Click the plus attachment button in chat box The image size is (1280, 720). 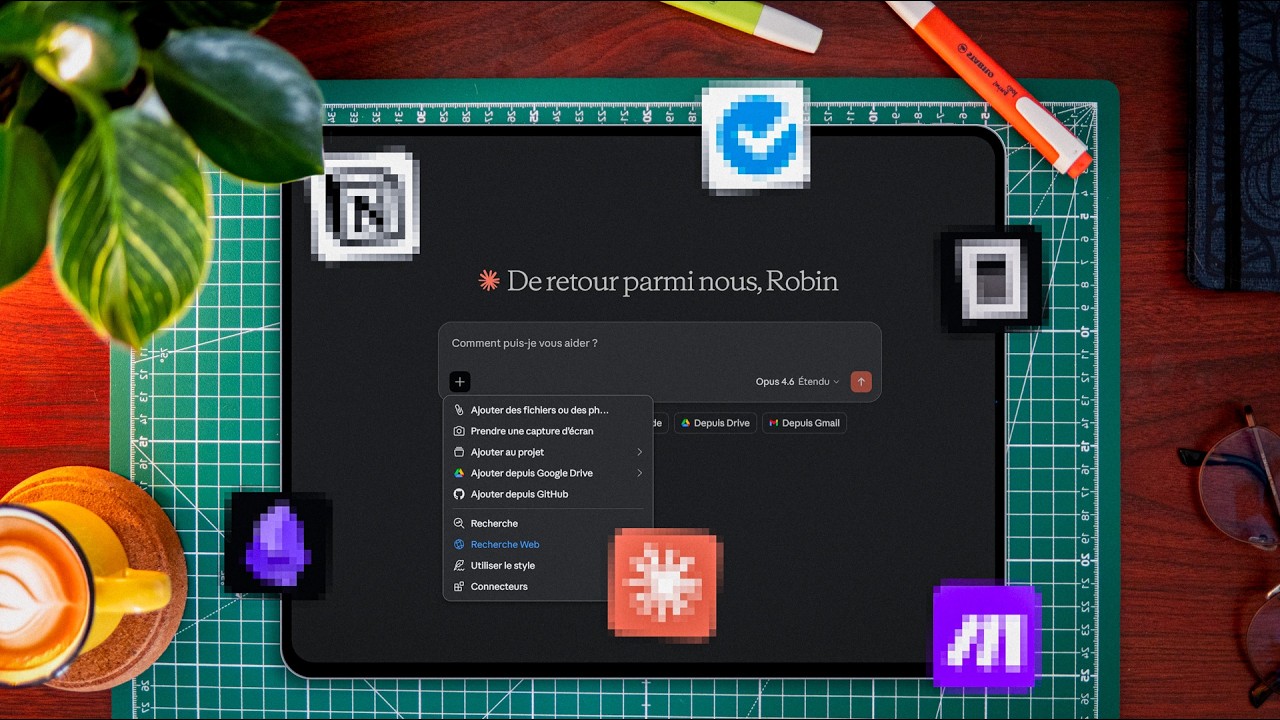click(x=459, y=382)
